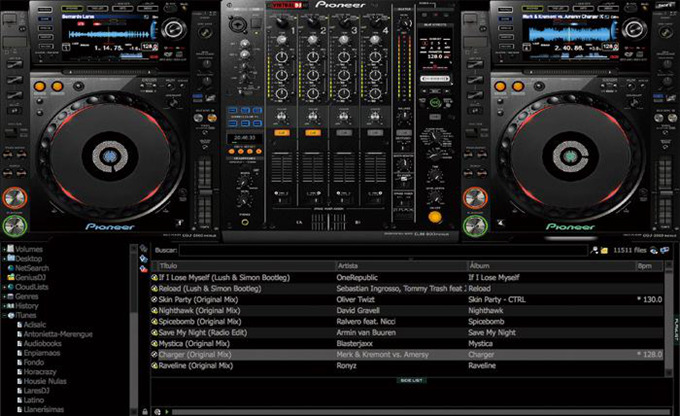Screen dimensions: 680x416
Task: Click the headphone jack socket on the mixer
Action: [x=245, y=222]
